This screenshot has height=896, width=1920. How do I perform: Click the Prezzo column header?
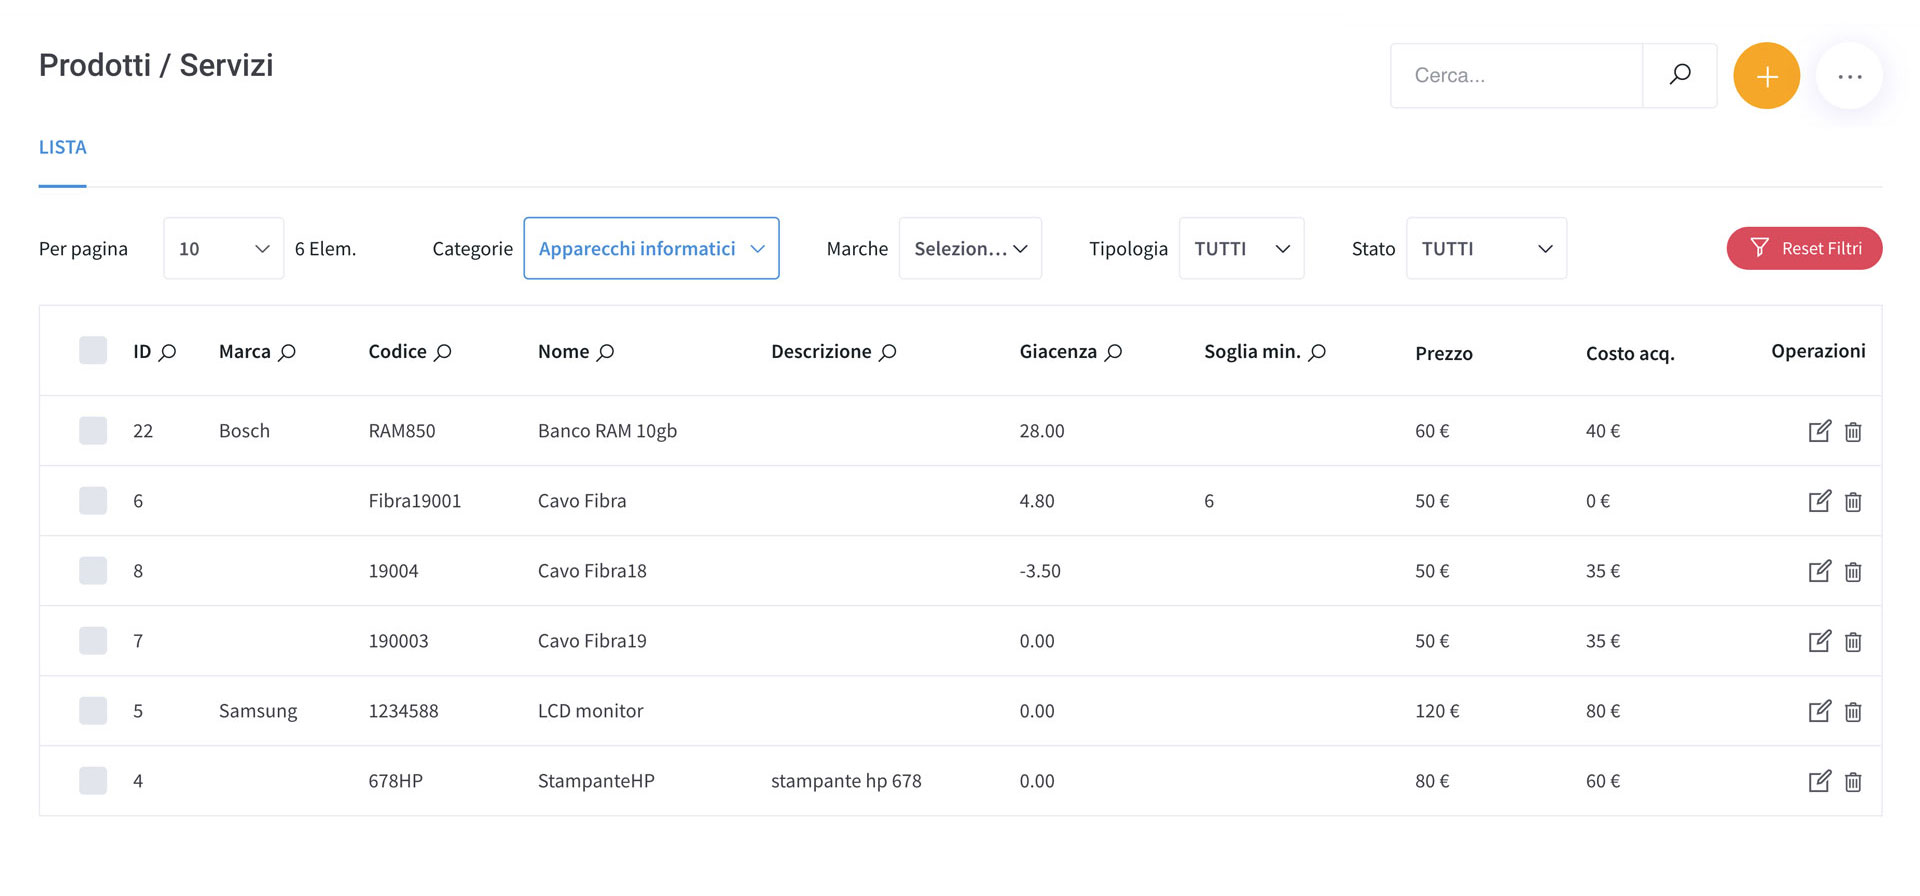pyautogui.click(x=1444, y=353)
